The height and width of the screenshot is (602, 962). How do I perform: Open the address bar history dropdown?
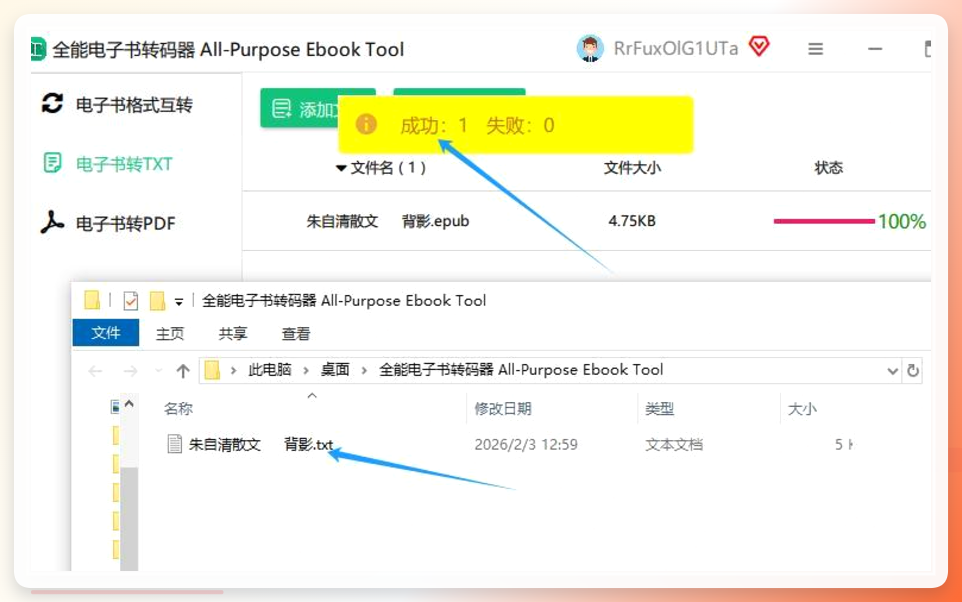[x=893, y=371]
